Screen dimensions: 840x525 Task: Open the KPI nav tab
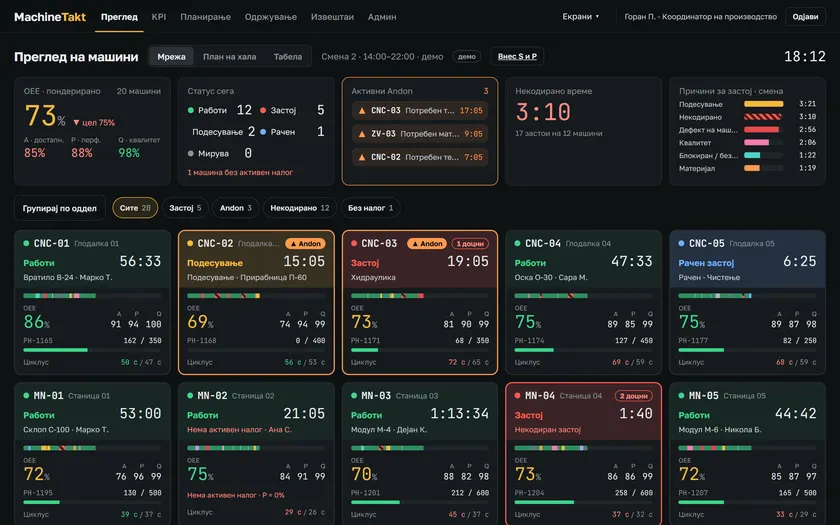click(x=159, y=17)
